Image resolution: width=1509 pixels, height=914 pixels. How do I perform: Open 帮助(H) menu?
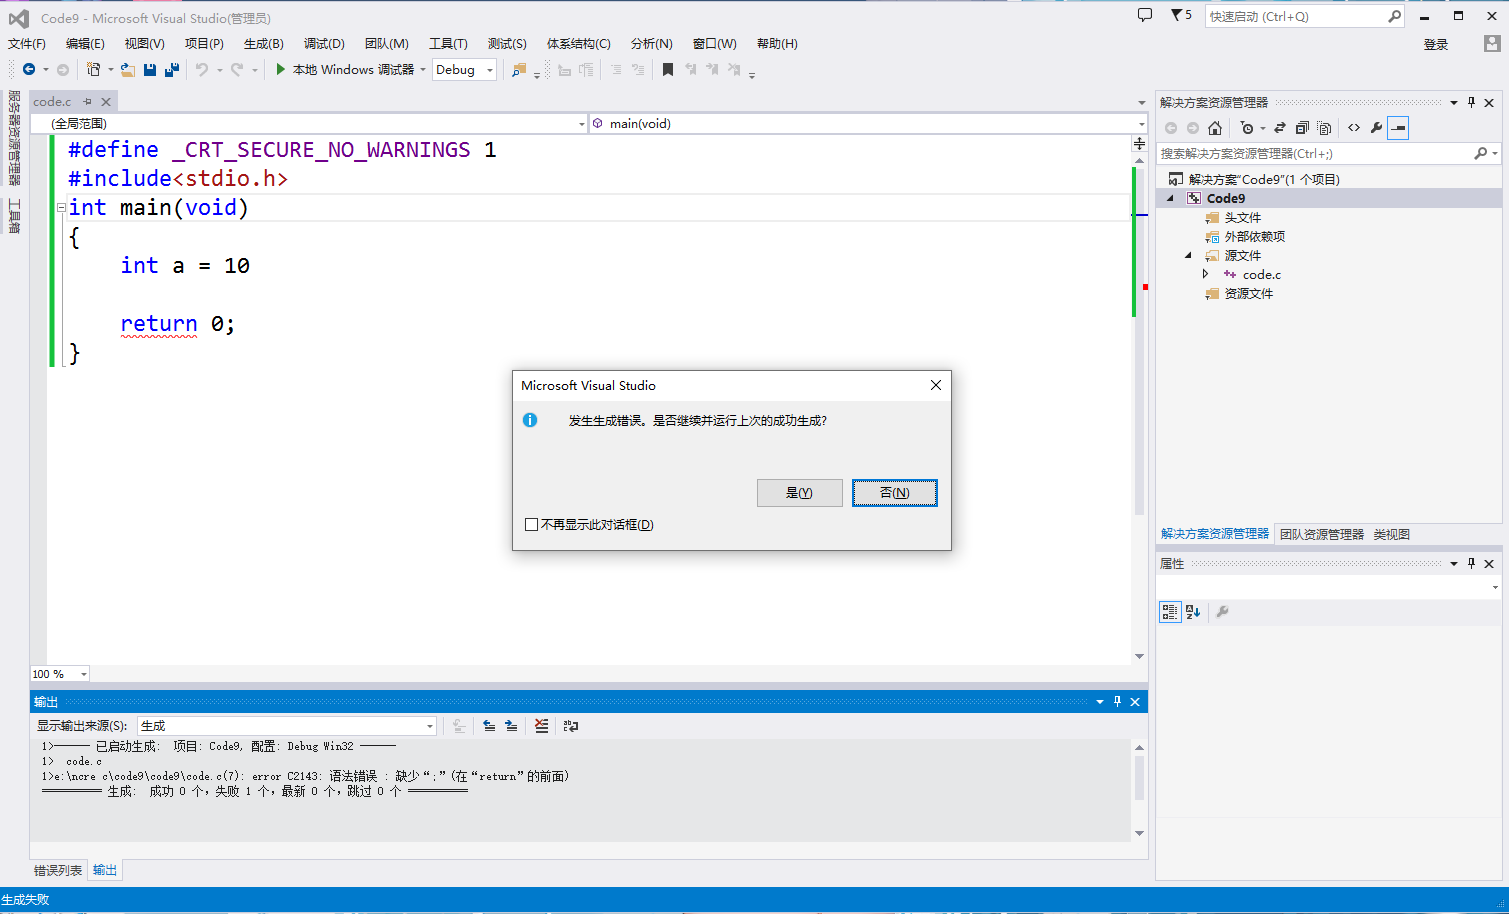[777, 44]
